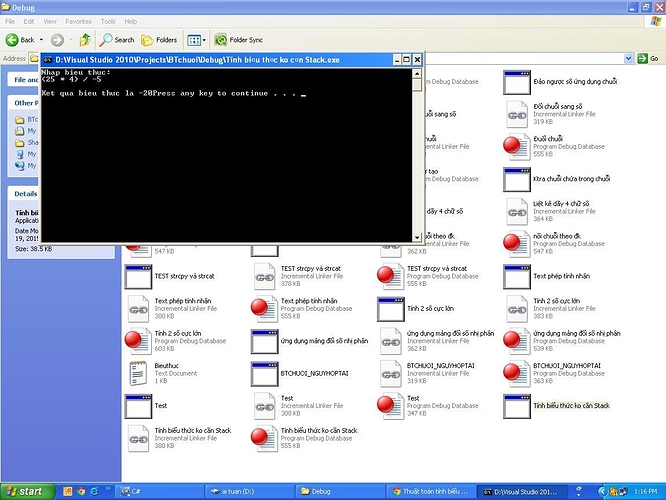Open the Tools menu

point(108,21)
